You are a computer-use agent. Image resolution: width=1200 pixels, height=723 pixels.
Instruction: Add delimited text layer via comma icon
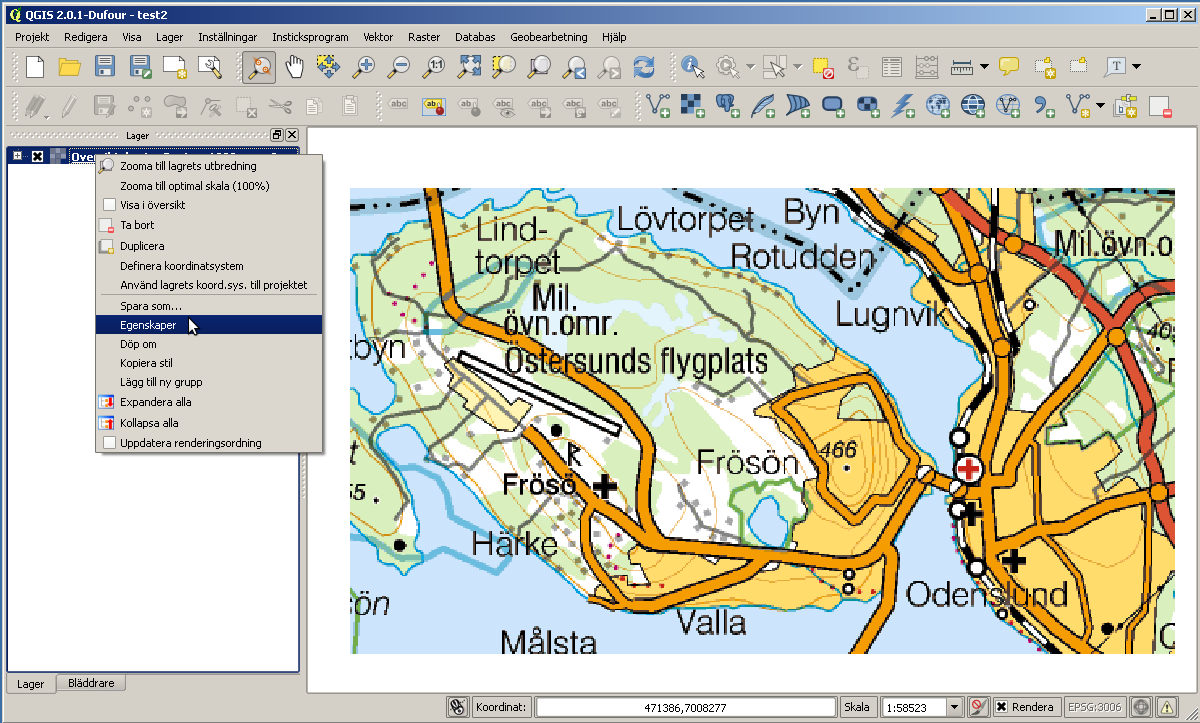point(1043,105)
